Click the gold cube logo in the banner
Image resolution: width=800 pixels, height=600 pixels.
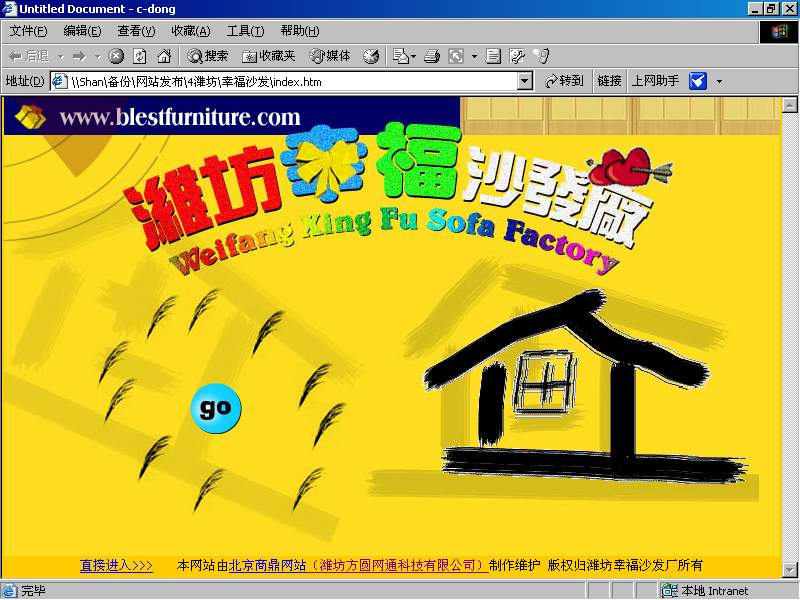(30, 117)
